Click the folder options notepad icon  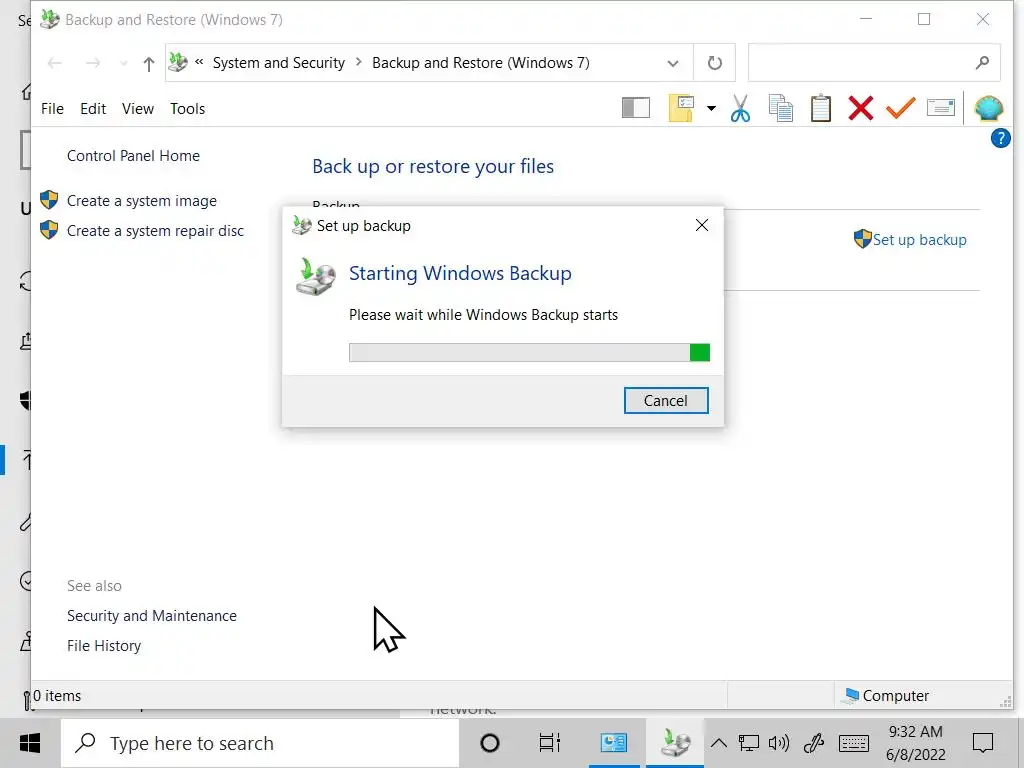(681, 108)
